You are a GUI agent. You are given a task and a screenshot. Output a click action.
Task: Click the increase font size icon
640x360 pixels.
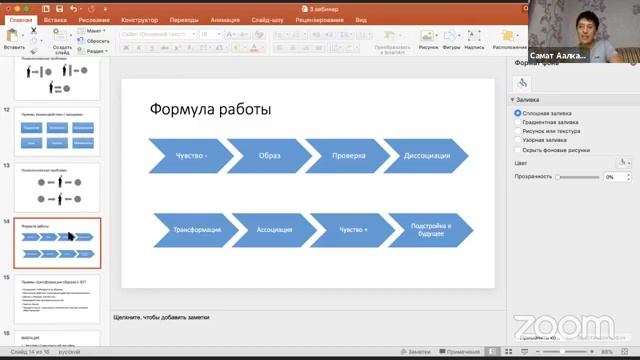tap(230, 34)
